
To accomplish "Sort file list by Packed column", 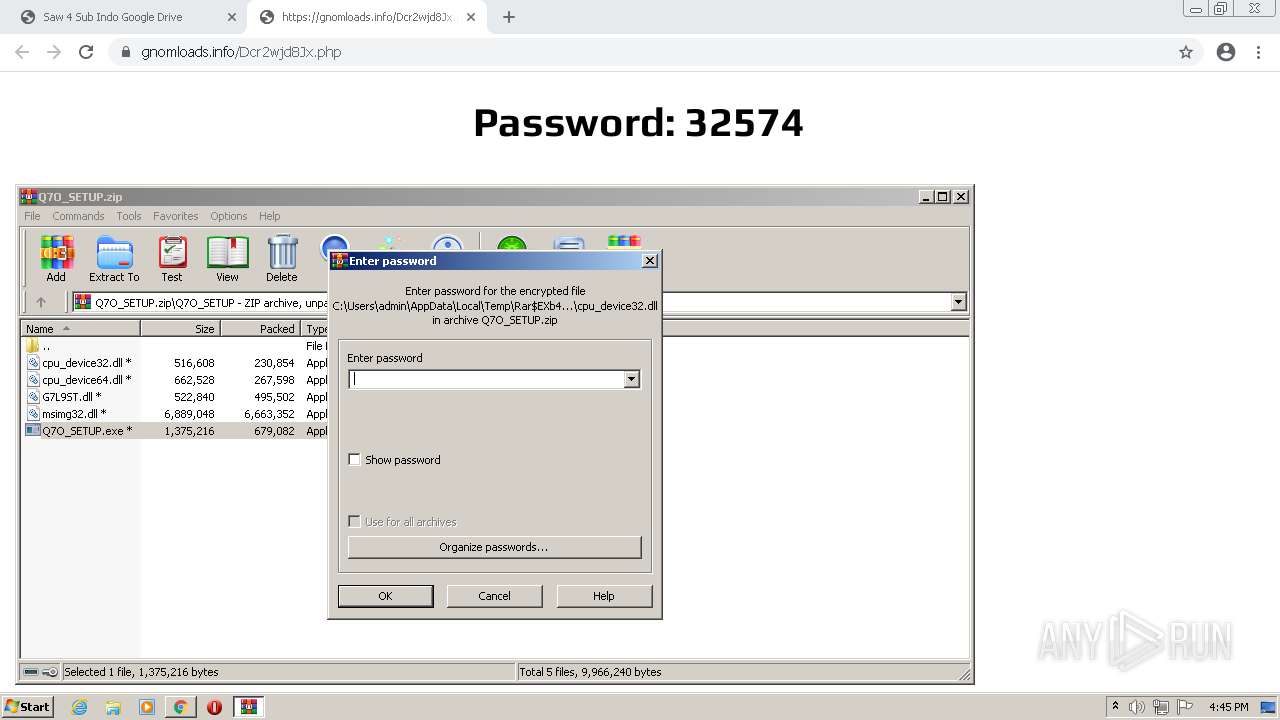I will (x=260, y=329).
